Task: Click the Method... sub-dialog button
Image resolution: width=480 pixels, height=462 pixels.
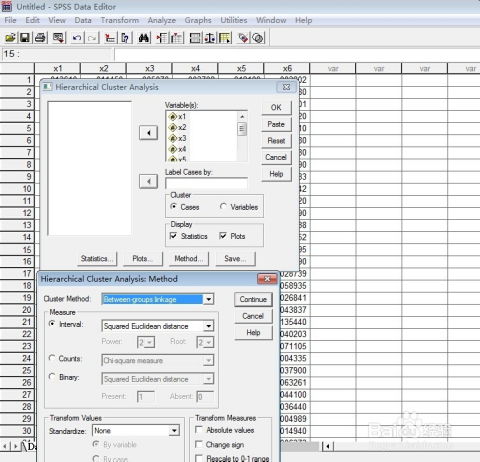Action: tap(189, 259)
